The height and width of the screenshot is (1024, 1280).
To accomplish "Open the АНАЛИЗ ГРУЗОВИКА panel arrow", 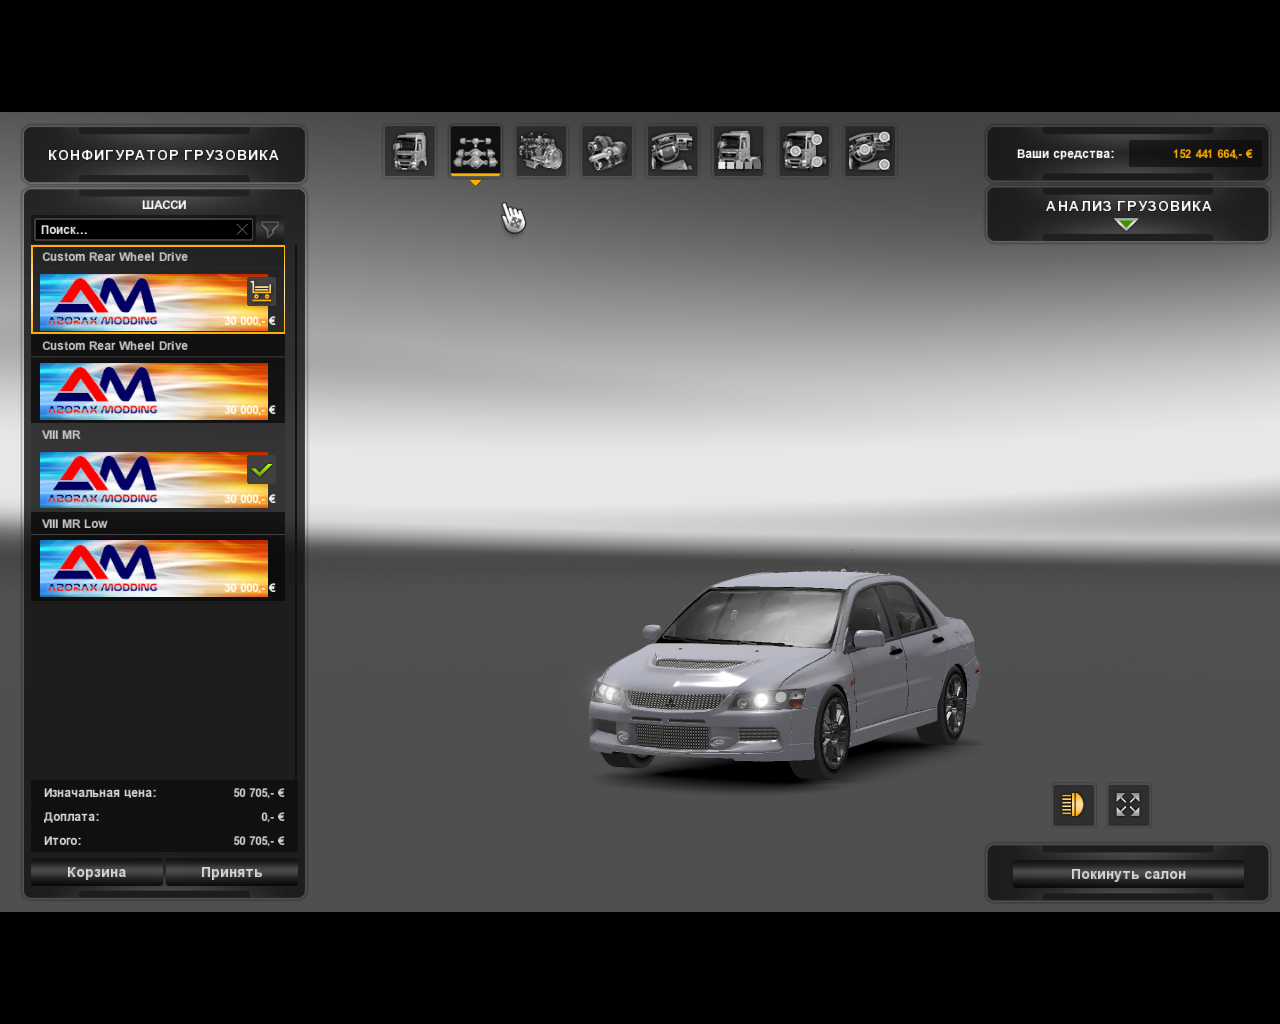I will 1126,222.
